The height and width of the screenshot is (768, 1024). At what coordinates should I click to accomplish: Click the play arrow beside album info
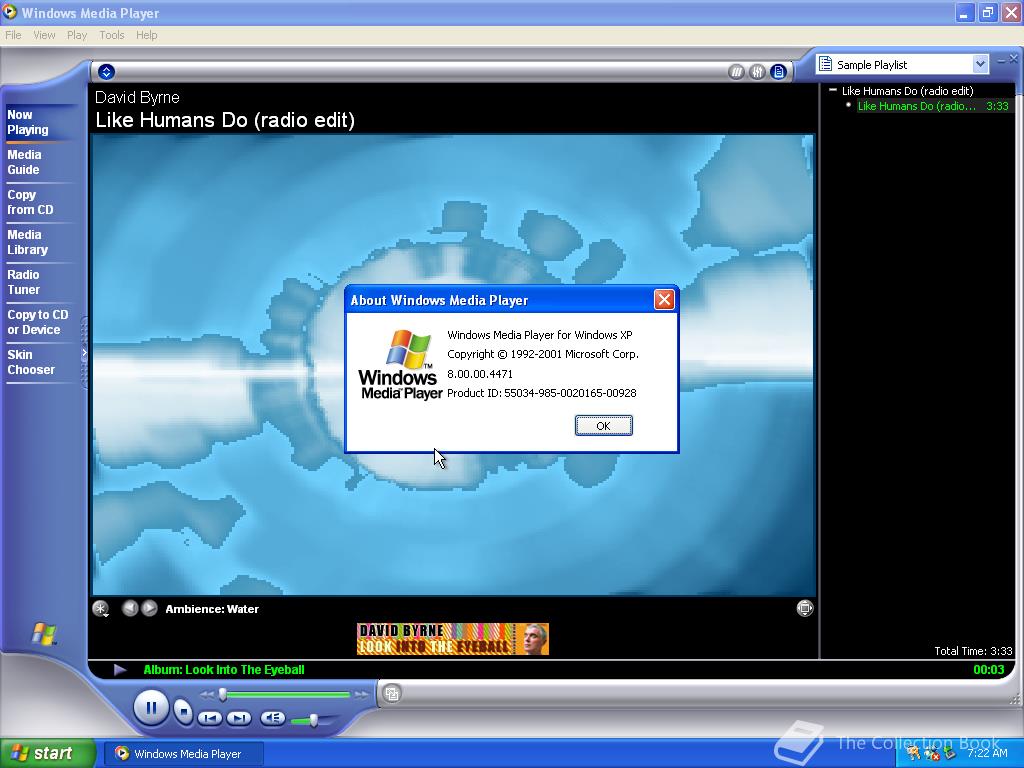[120, 669]
